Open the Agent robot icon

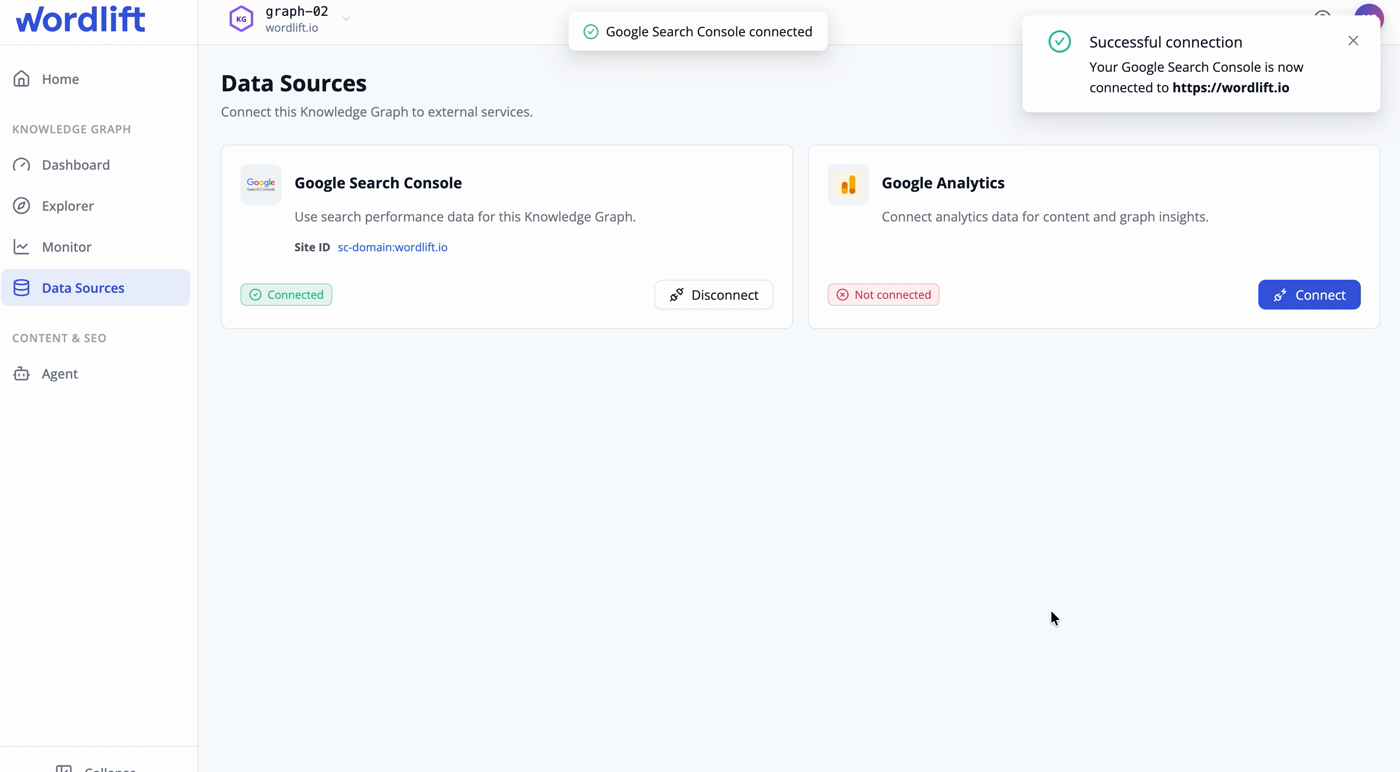21,374
